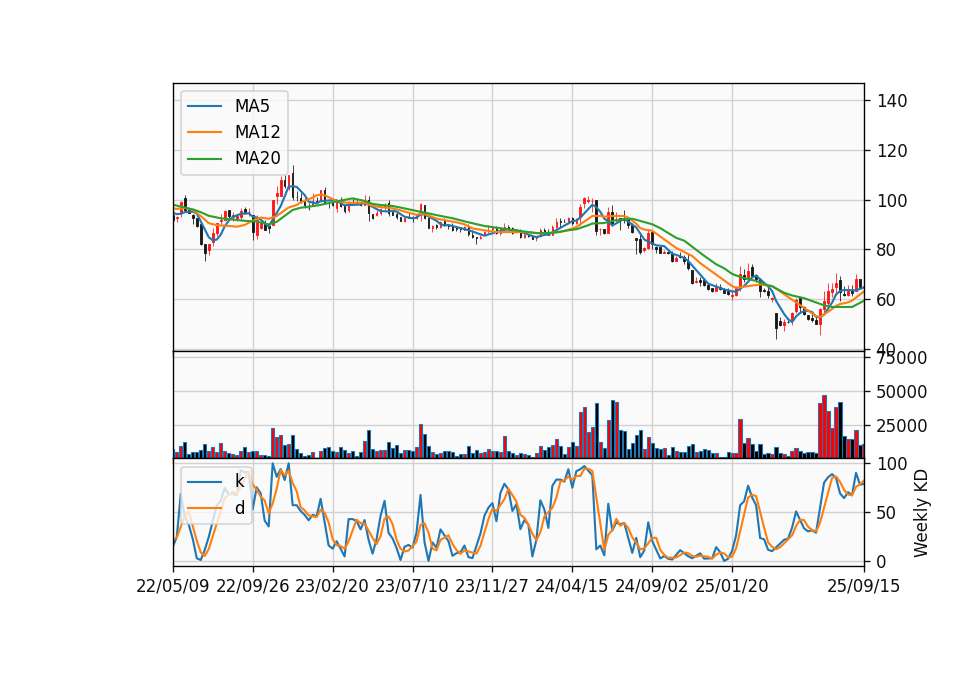This screenshot has height=690, width=960.
Task: Click the 80 price axis label
Action: [887, 250]
